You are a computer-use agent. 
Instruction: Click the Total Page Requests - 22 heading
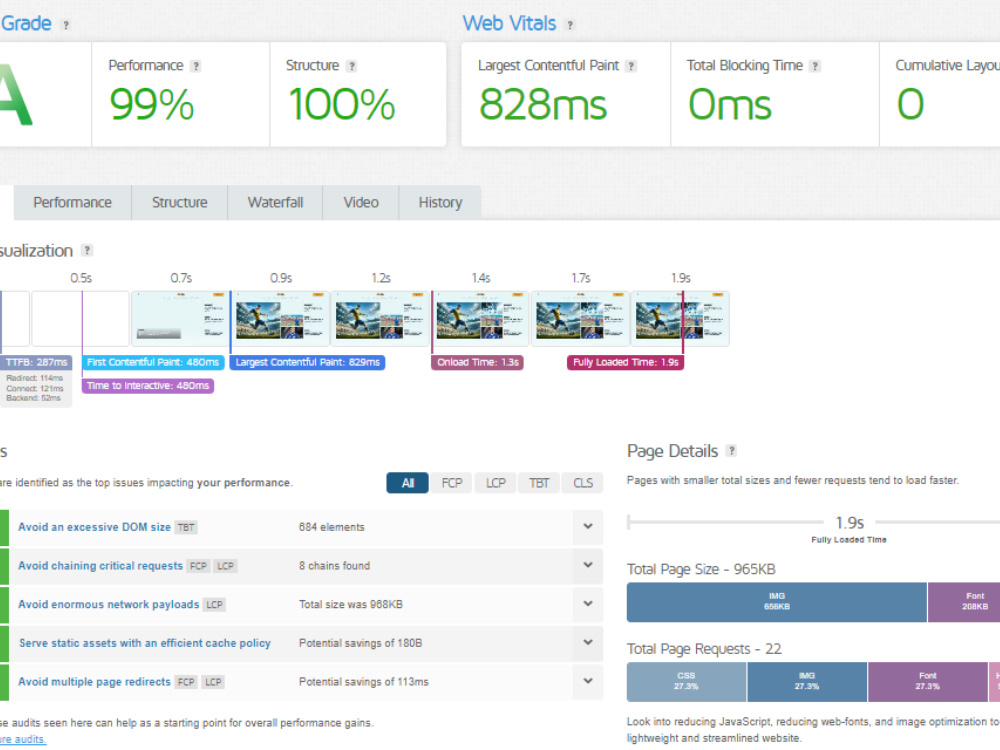tap(704, 649)
